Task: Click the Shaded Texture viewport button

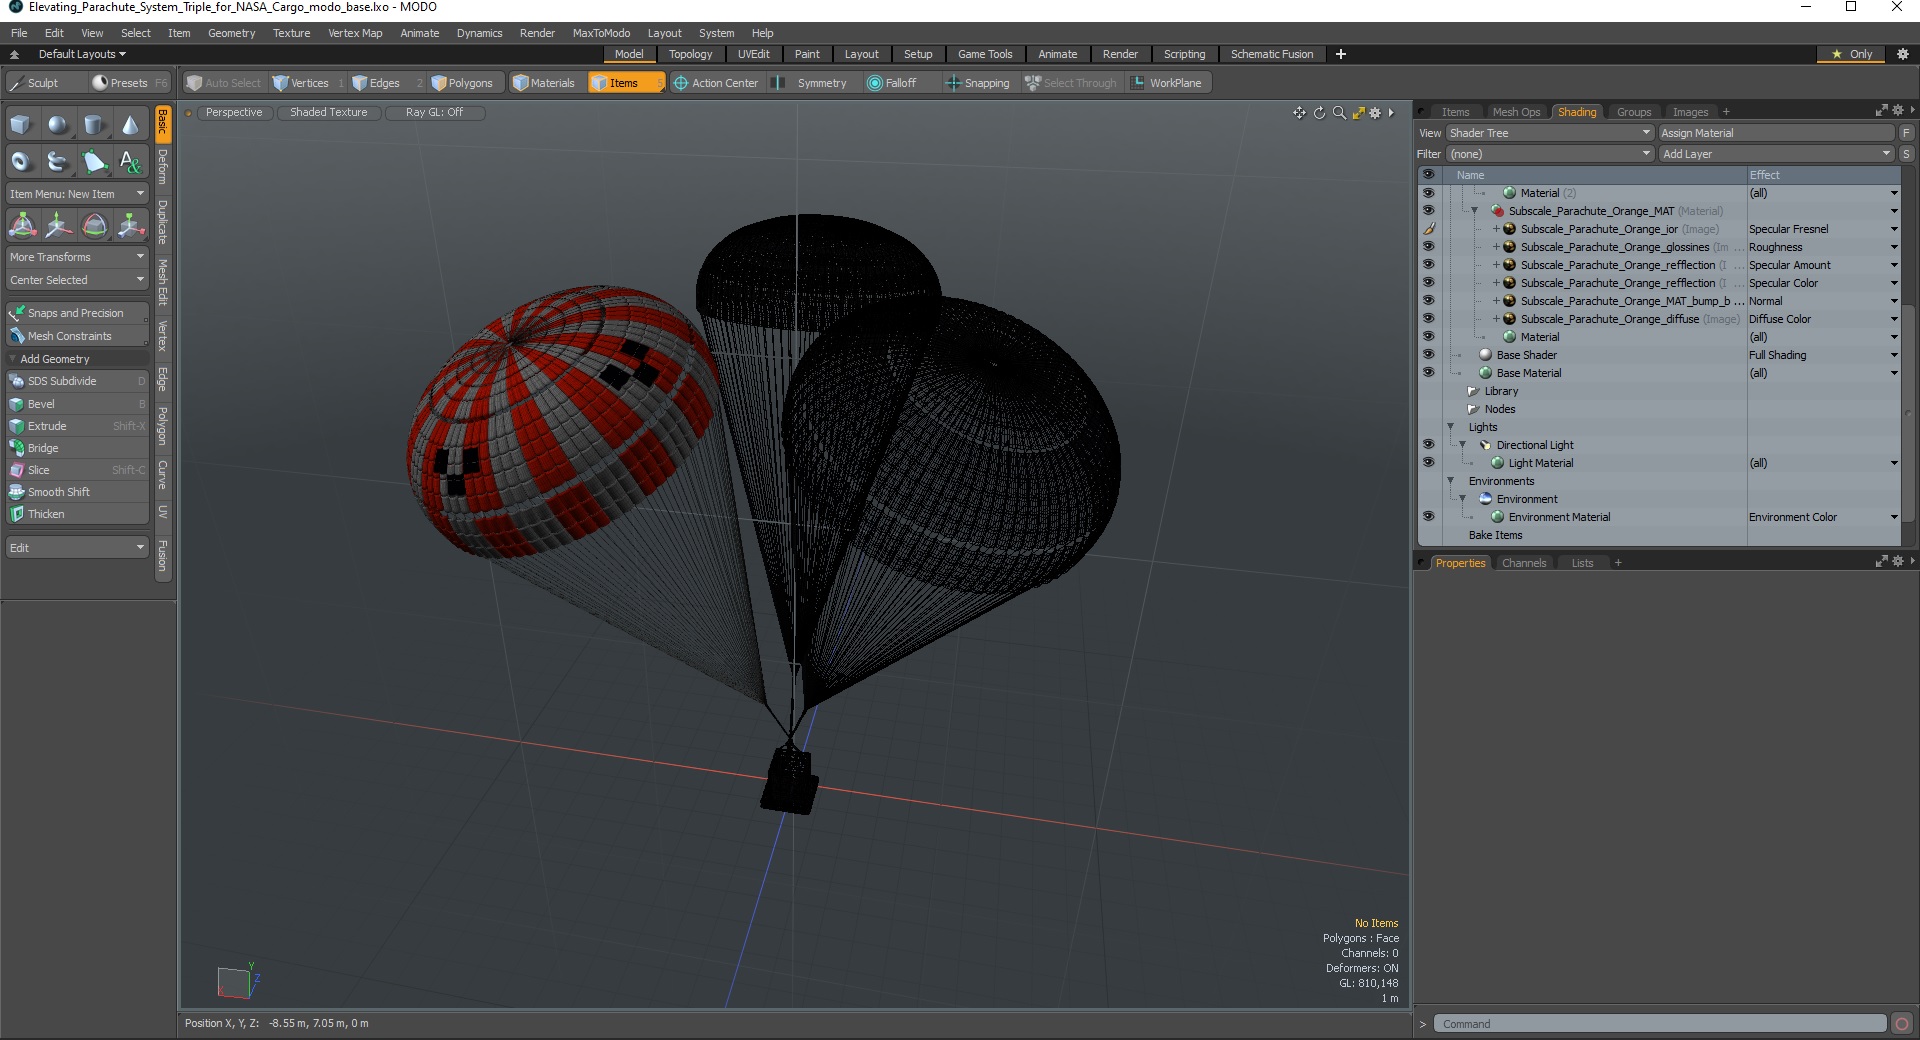Action: pyautogui.click(x=329, y=113)
